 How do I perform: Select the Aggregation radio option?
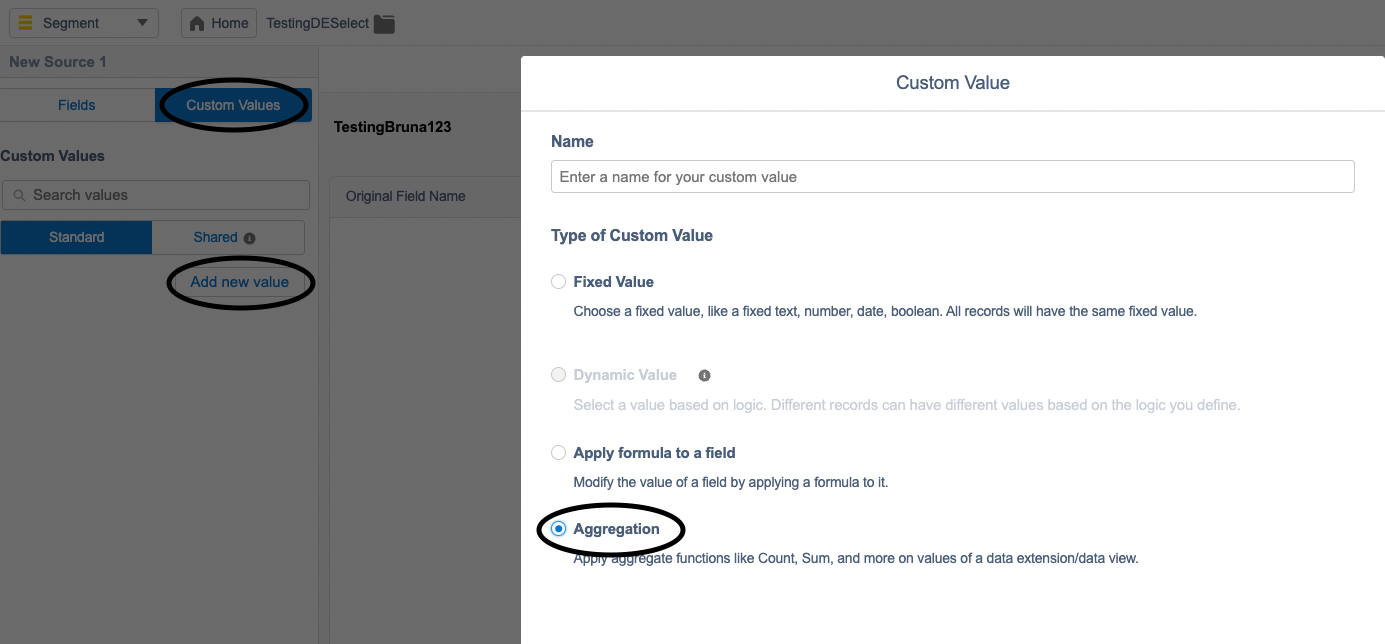559,529
